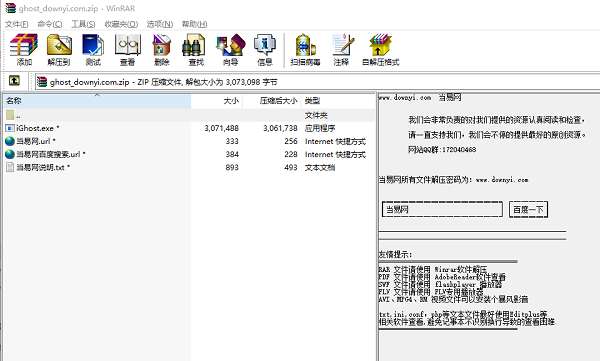Click the 应用程序 type cell
This screenshot has height=361, width=600.
[320, 128]
